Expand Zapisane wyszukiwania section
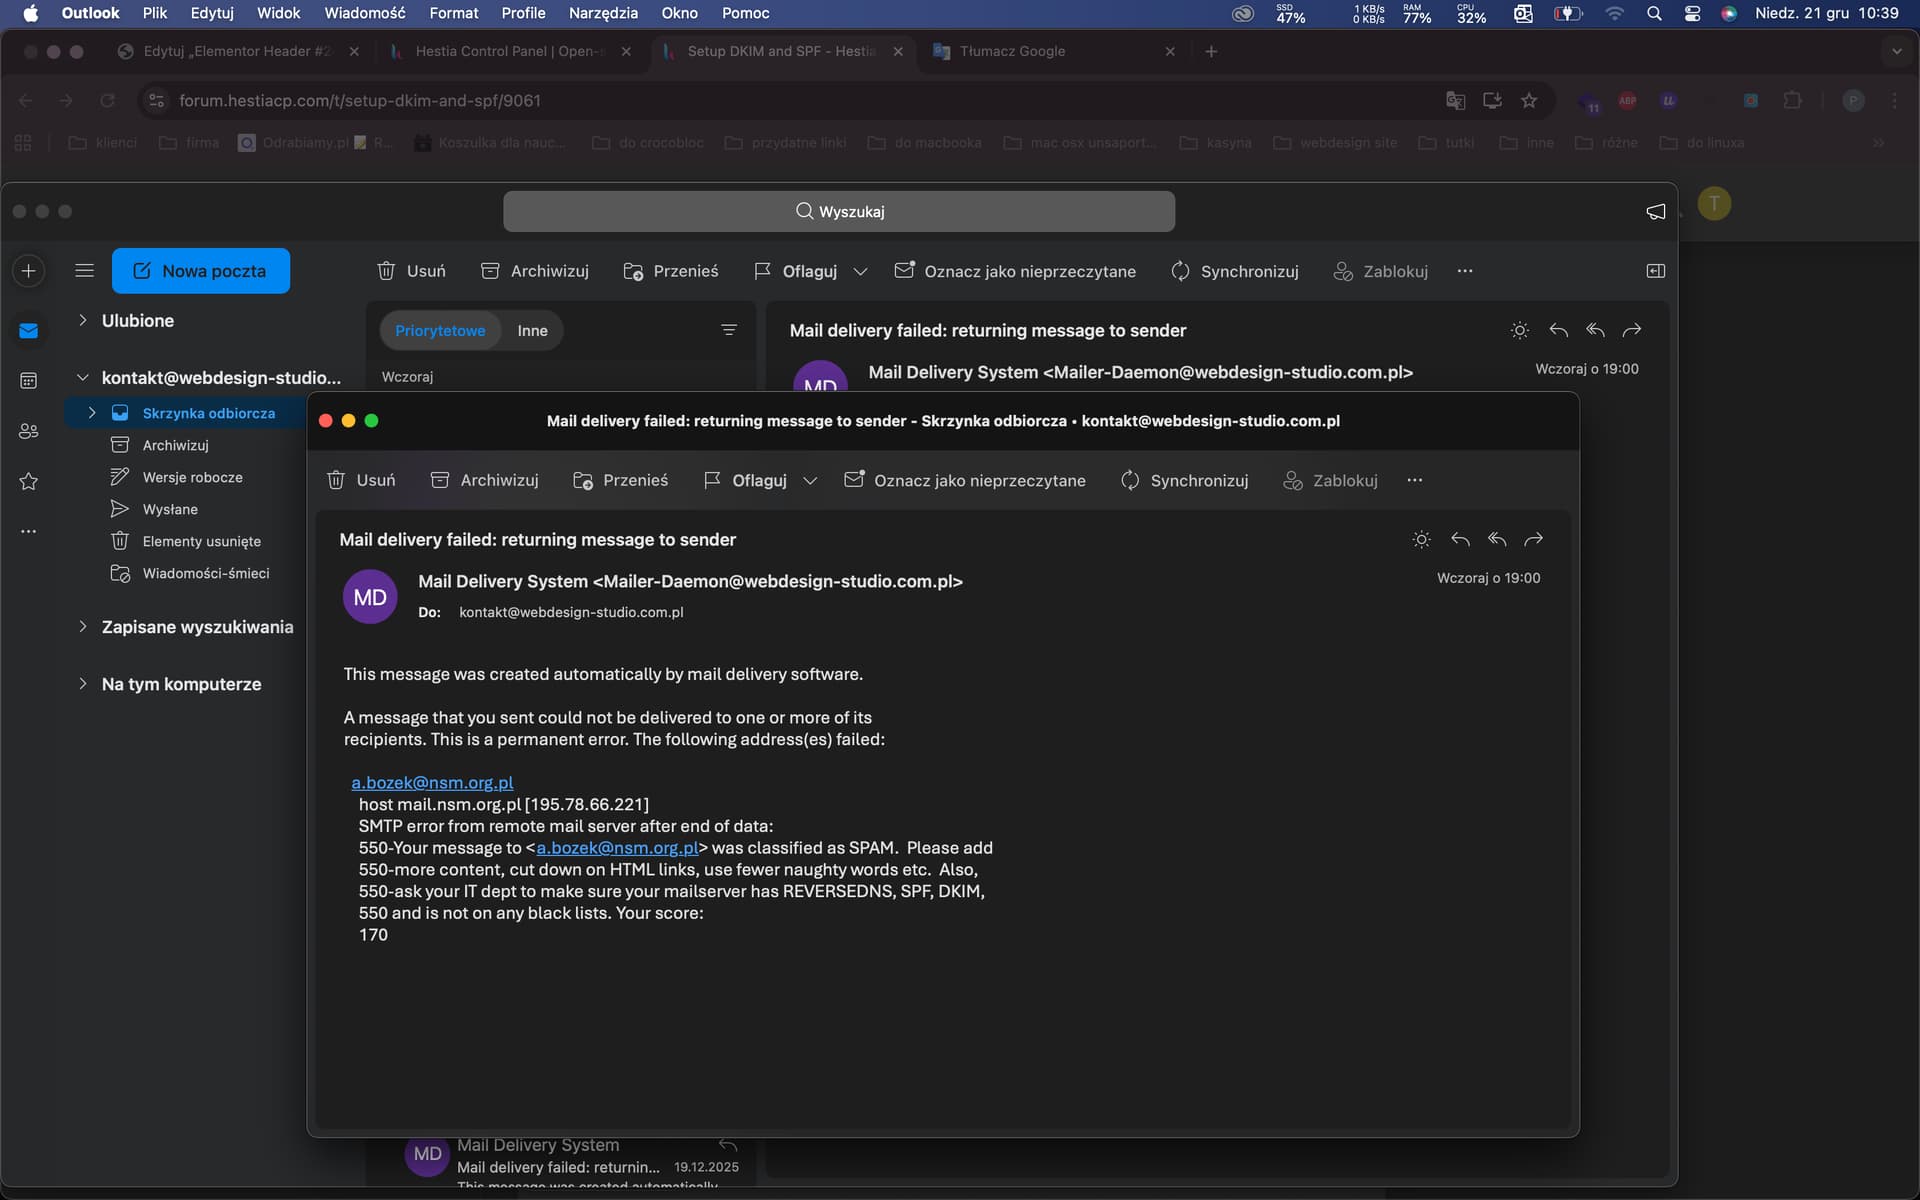Image resolution: width=1920 pixels, height=1200 pixels. pos(83,626)
